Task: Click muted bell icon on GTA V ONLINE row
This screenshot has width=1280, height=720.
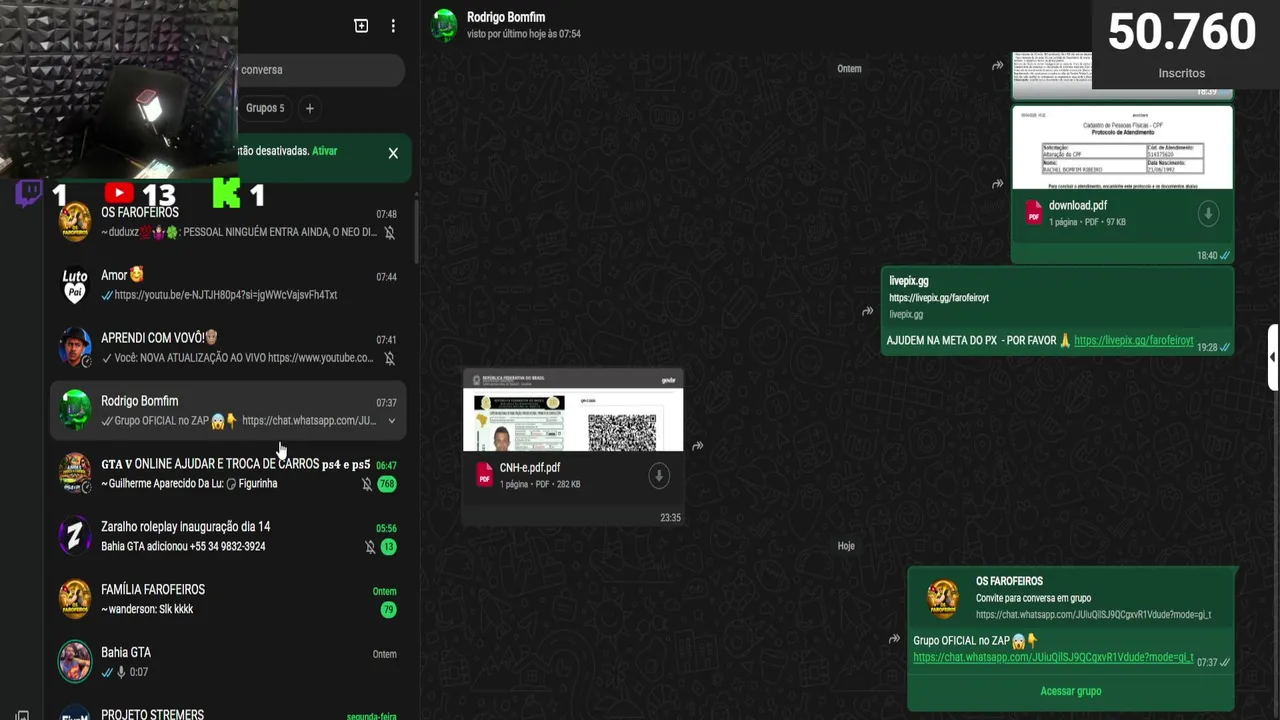Action: (367, 484)
